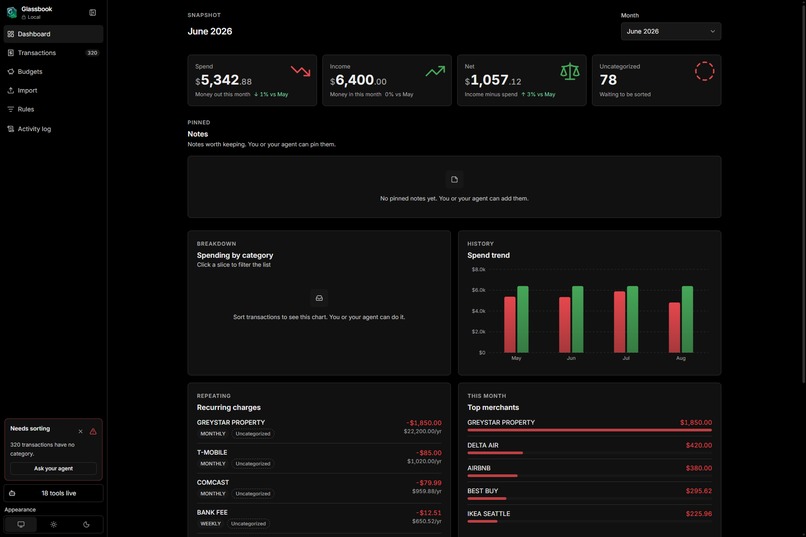The image size is (806, 537).
Task: Collapse the sidebar with the panel icon
Action: pos(93,12)
